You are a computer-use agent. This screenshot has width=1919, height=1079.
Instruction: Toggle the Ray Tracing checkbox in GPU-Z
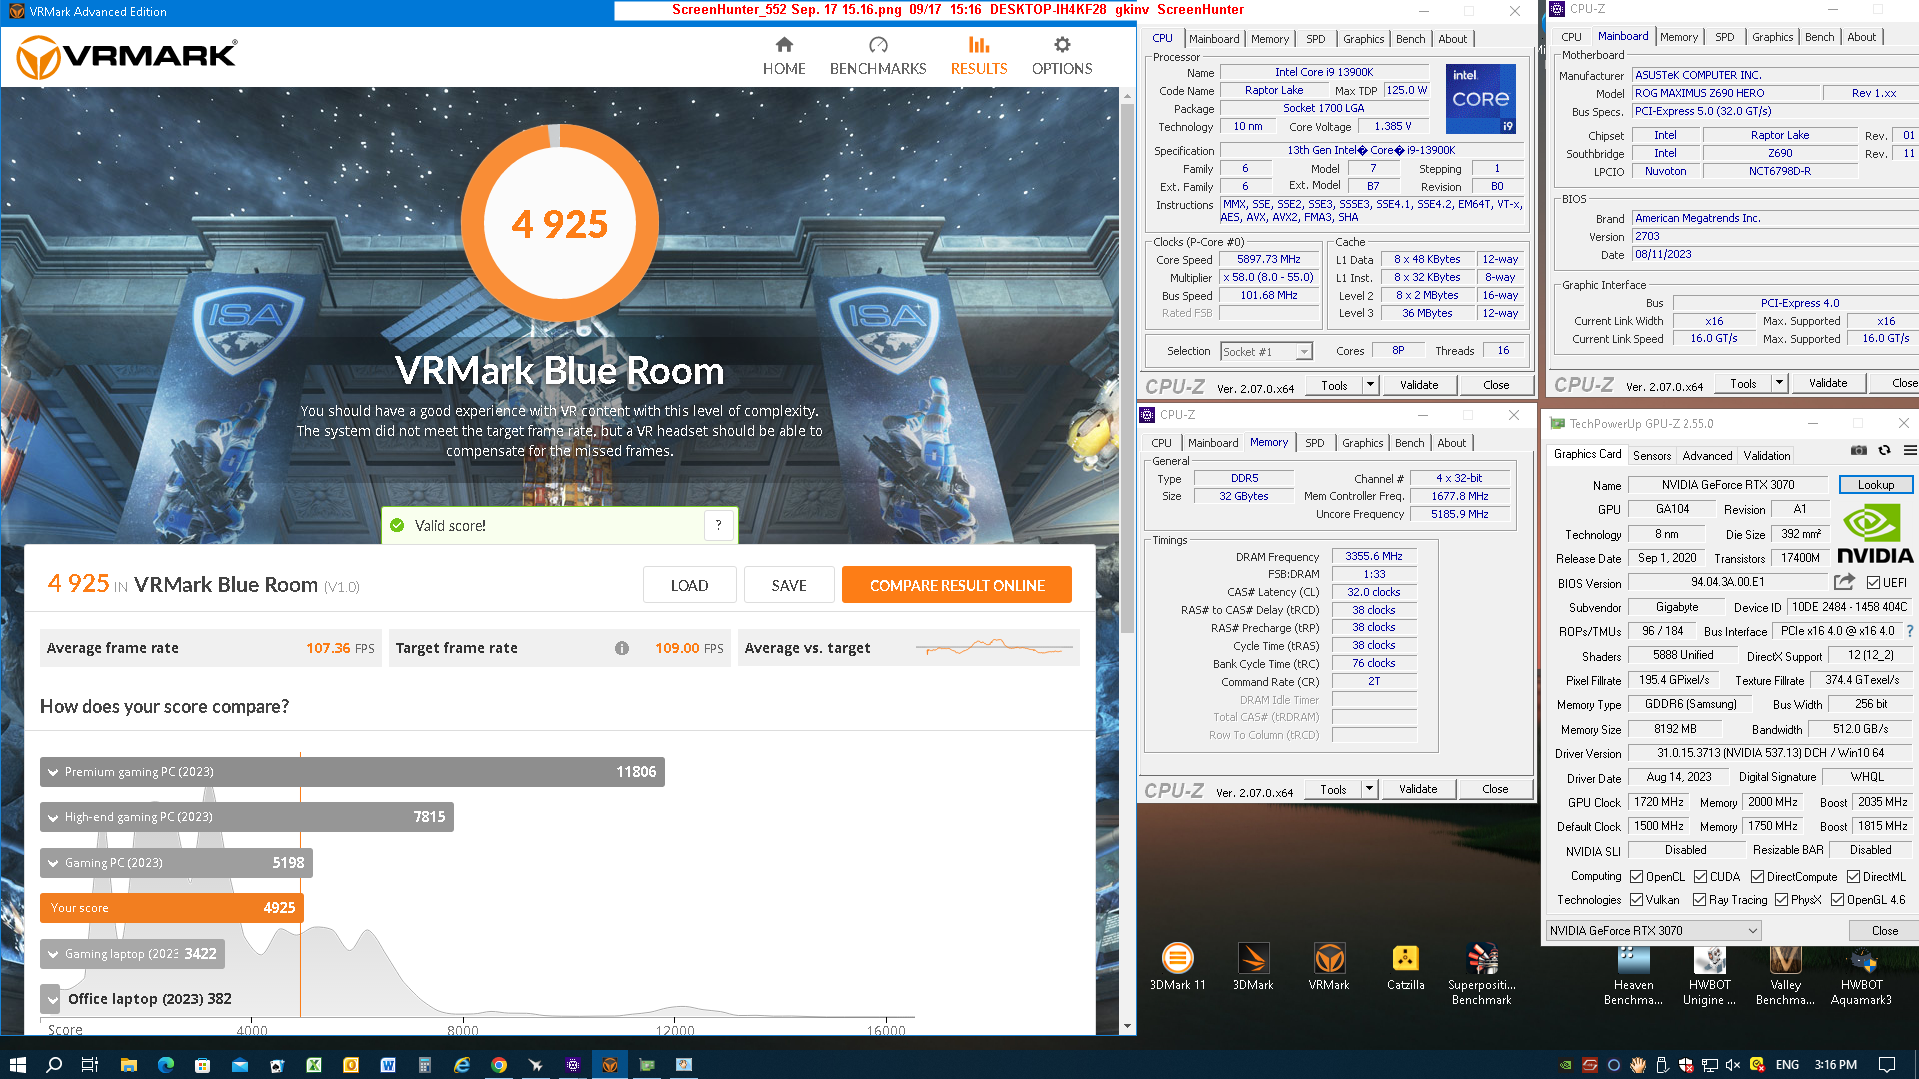click(1699, 900)
